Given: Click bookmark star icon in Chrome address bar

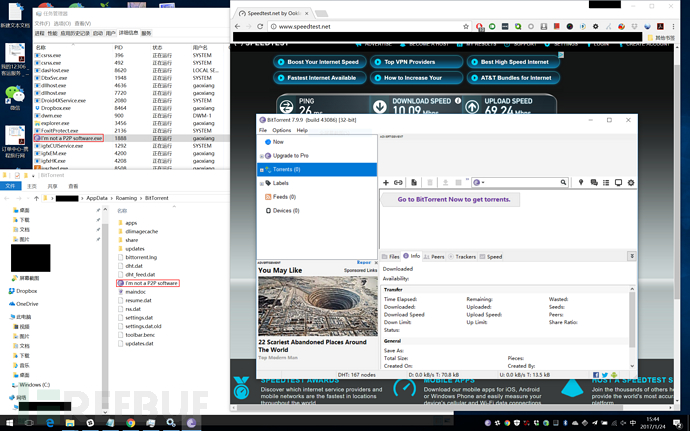Looking at the screenshot, I should [466, 26].
